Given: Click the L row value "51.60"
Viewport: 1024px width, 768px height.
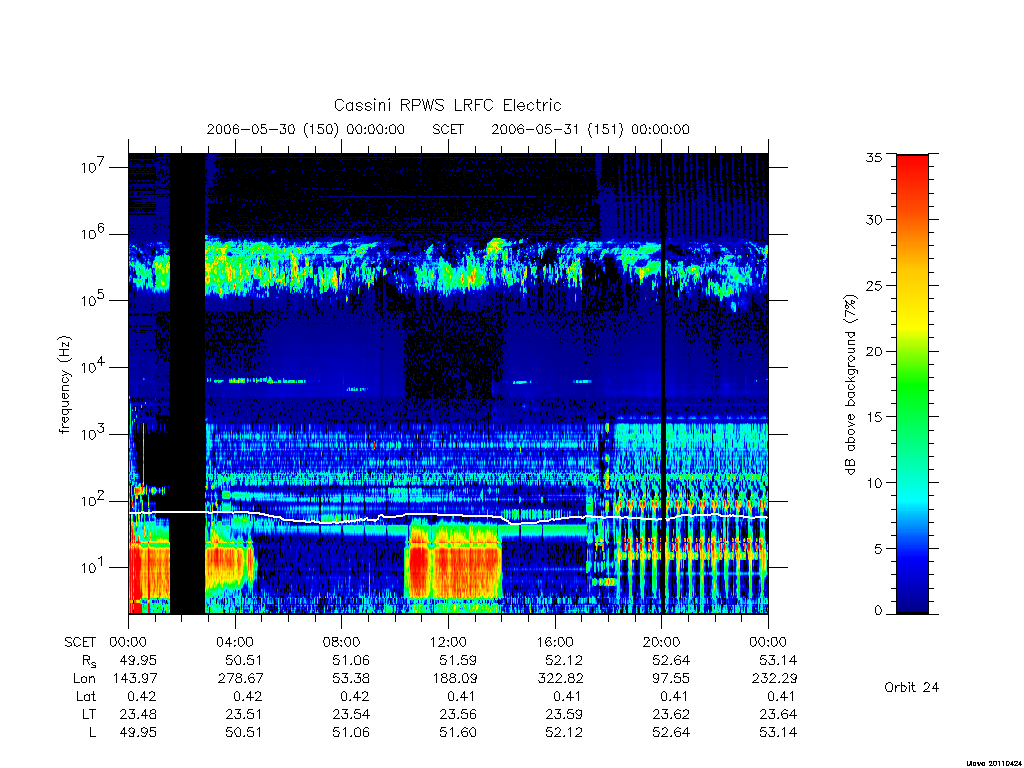Looking at the screenshot, I should coord(458,733).
